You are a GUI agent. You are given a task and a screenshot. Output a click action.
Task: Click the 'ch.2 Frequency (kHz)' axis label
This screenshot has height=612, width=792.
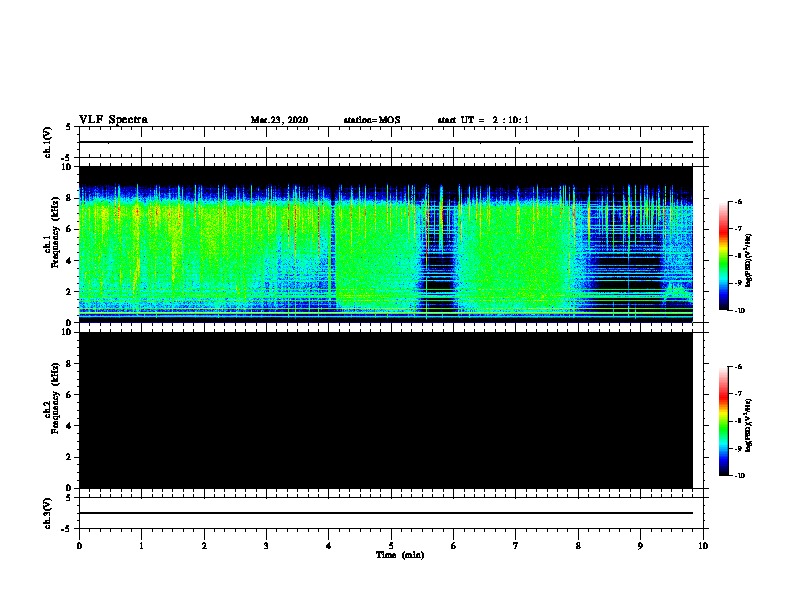coord(52,398)
